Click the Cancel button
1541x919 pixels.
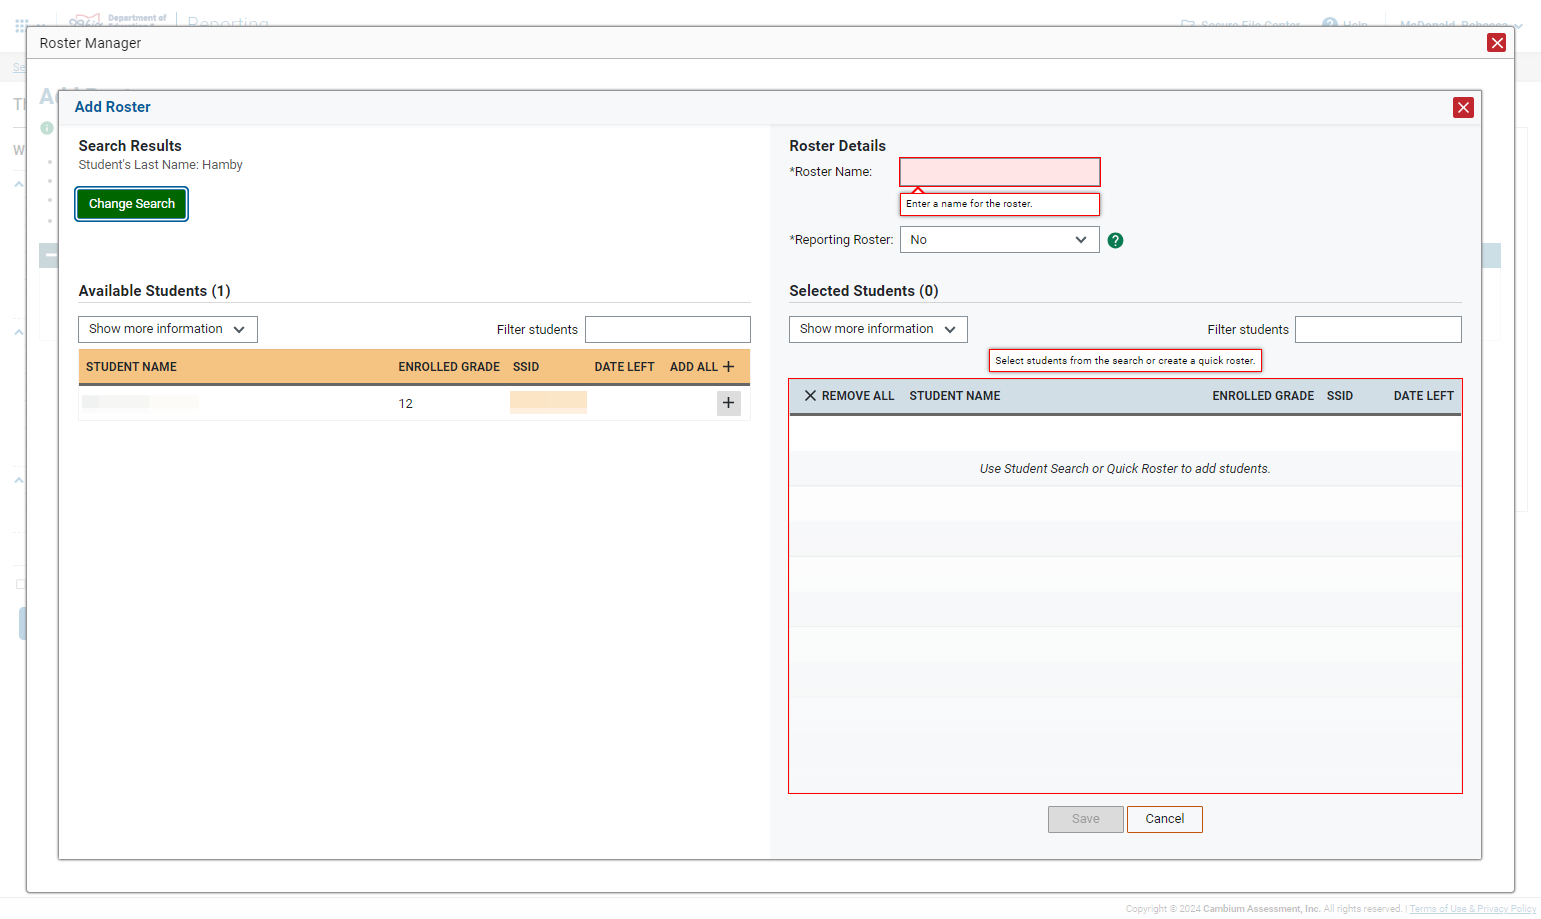1165,819
